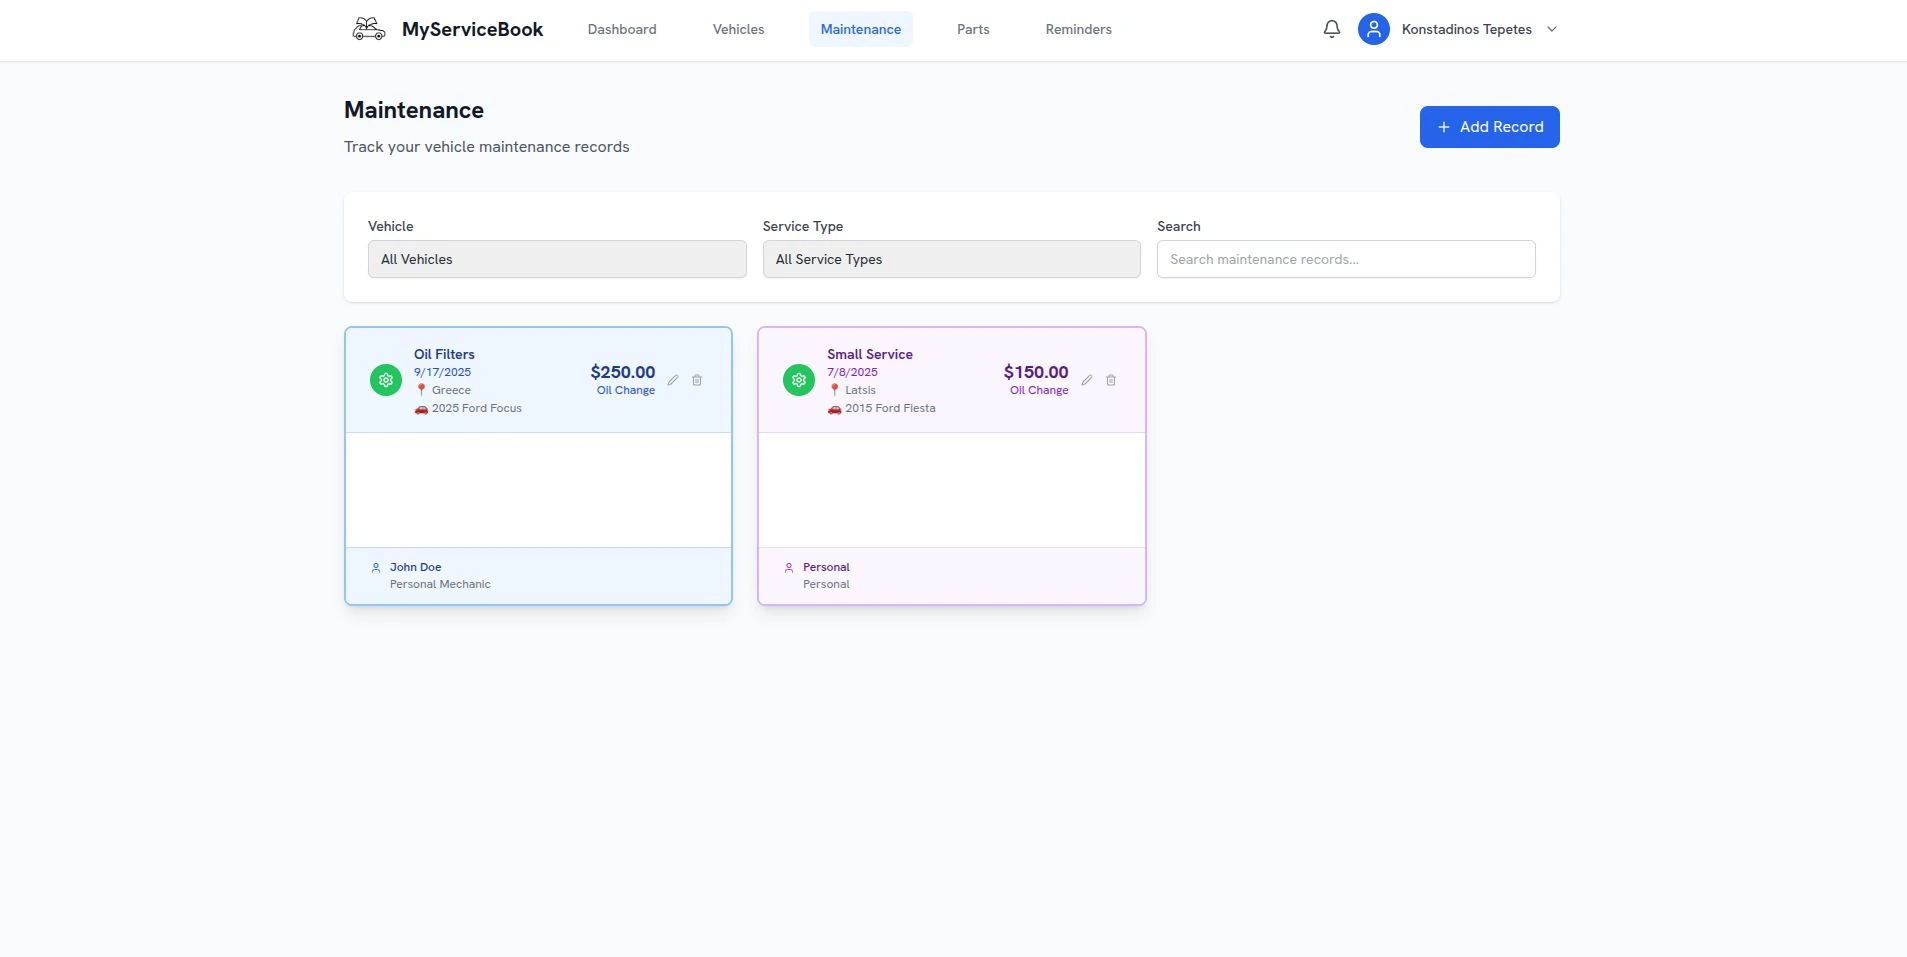Click the green gear icon on Small Service
Image resolution: width=1907 pixels, height=957 pixels.
tap(799, 380)
